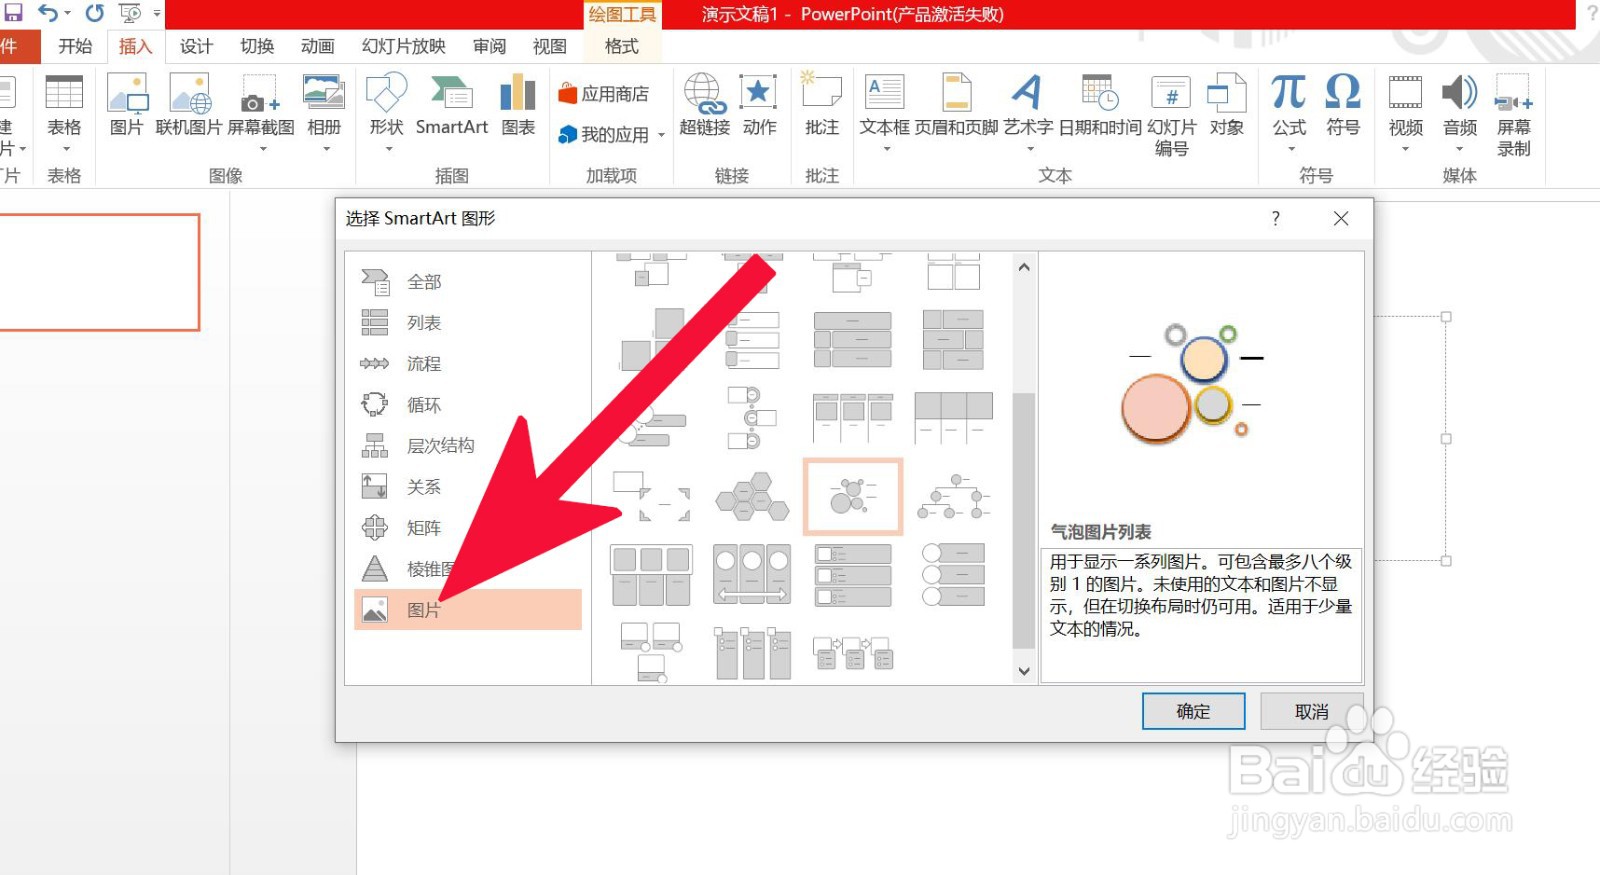This screenshot has height=875, width=1600.
Task: Select 层次结构 hierarchy category
Action: [x=468, y=446]
